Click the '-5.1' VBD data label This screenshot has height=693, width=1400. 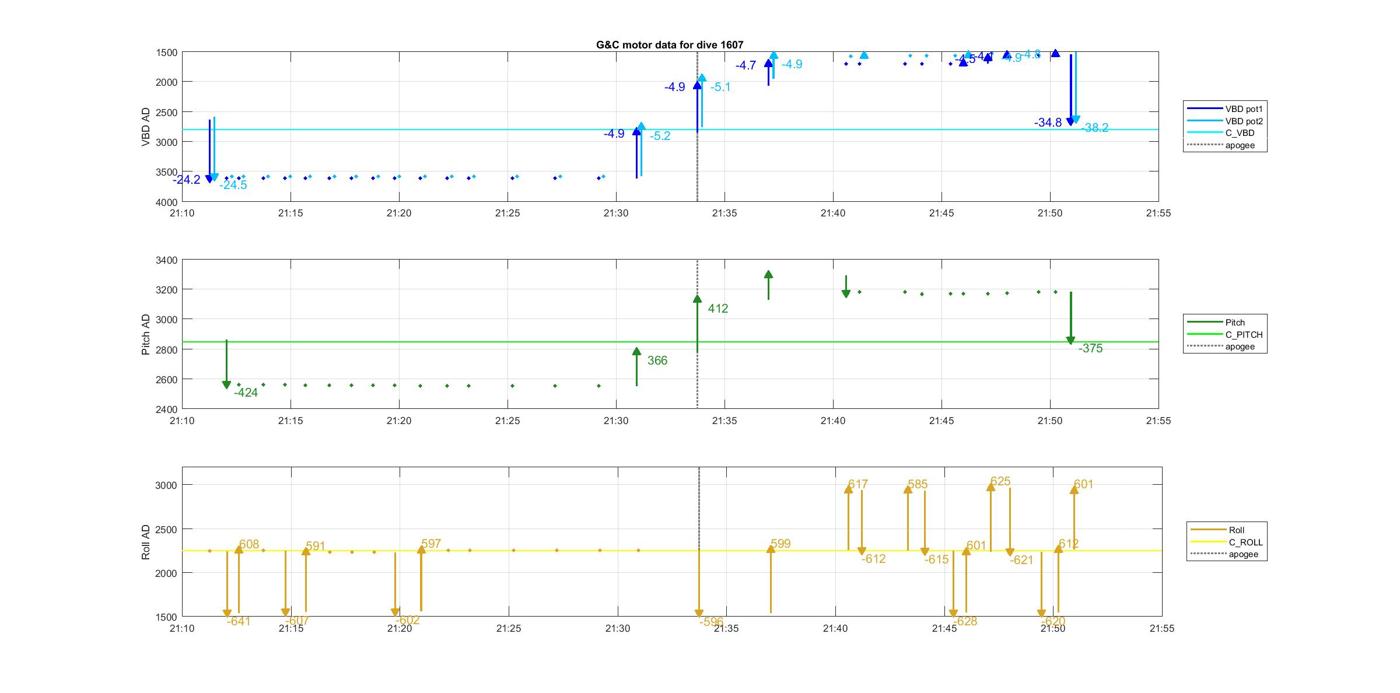(x=720, y=88)
